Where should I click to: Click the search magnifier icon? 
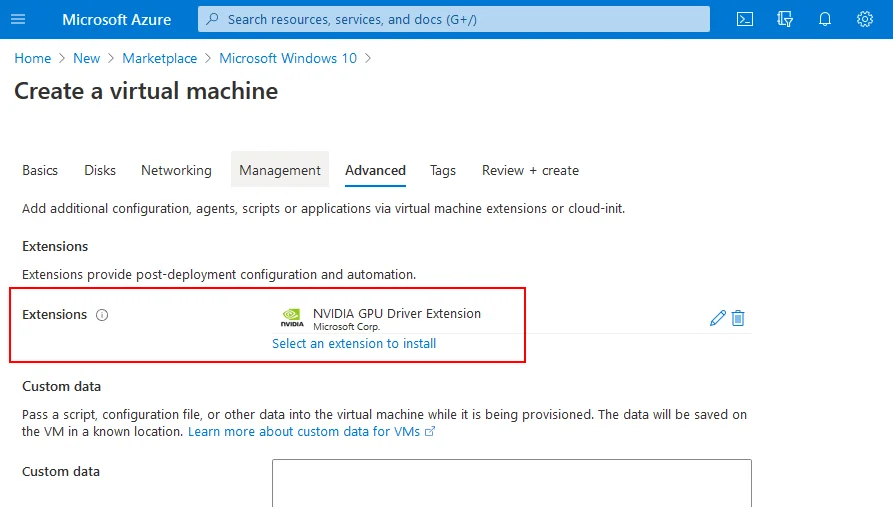tap(212, 19)
